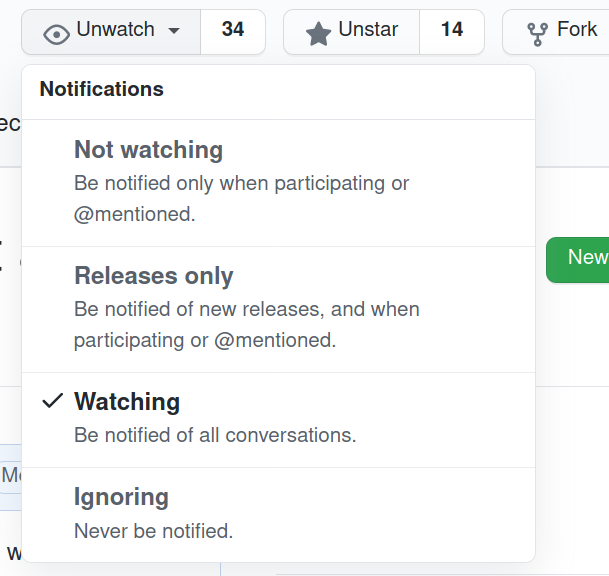The height and width of the screenshot is (576, 609).
Task: View the 14 stargazers count
Action: click(452, 32)
